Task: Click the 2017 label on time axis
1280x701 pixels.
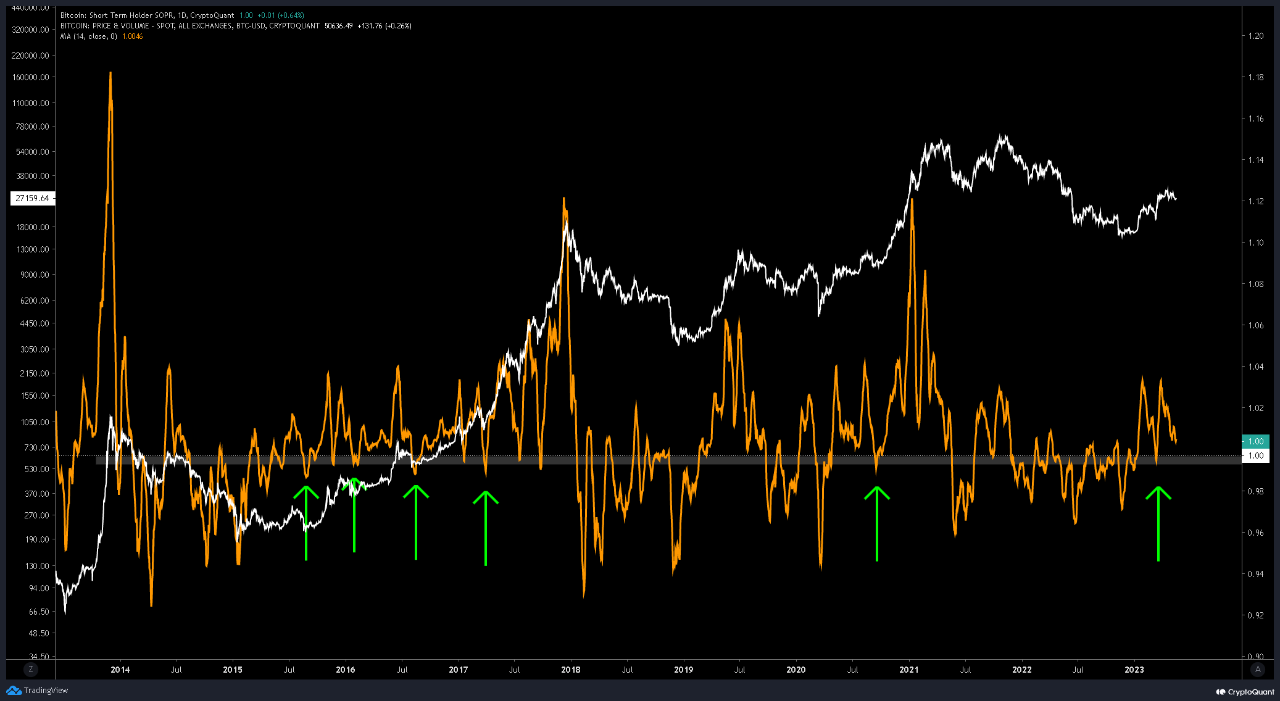Action: 458,668
